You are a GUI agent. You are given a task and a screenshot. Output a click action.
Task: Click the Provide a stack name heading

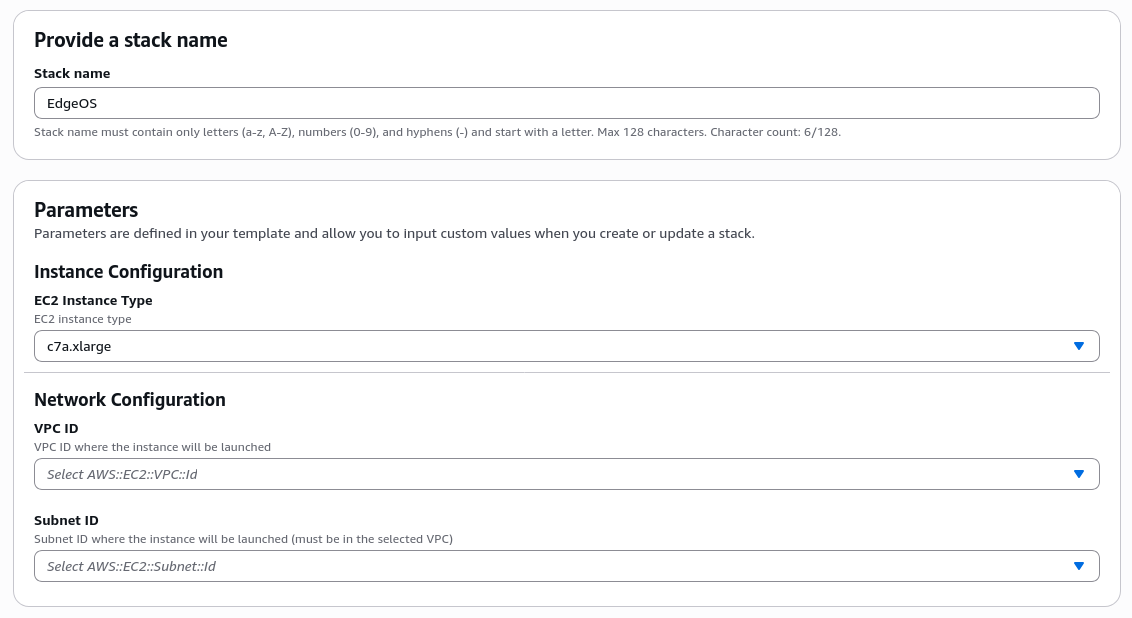131,41
